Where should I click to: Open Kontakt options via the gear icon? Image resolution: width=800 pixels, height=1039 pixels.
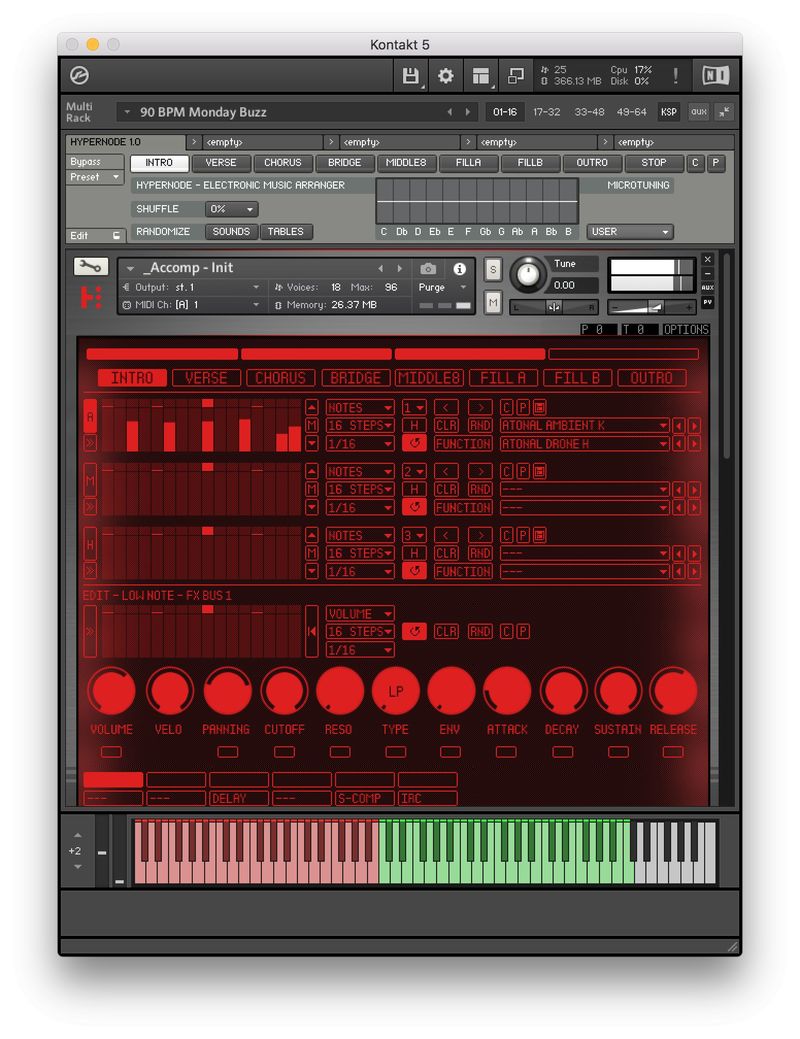point(445,76)
